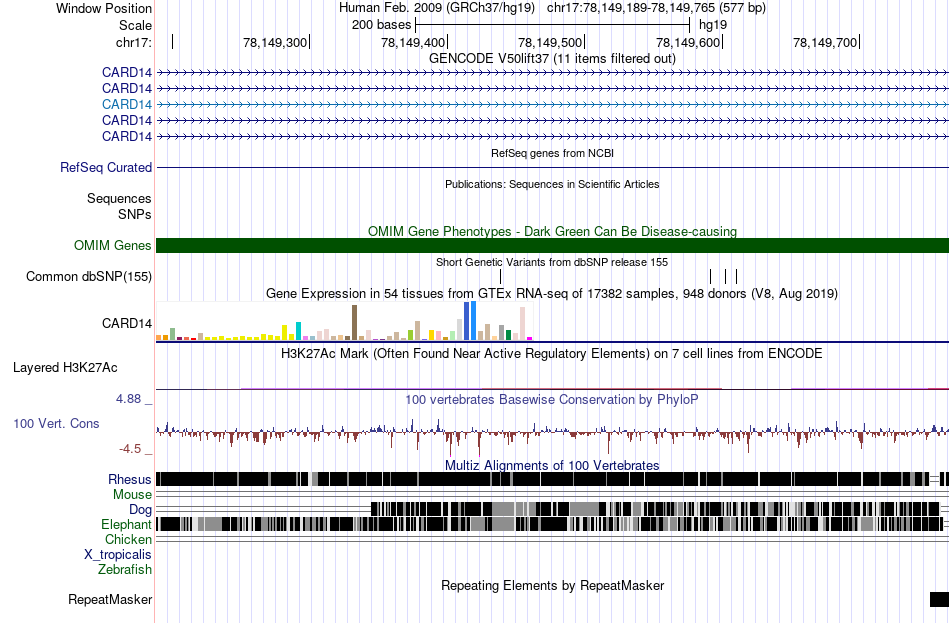Open the Common dbSNP(155) track label
Screen dimensions: 950x623
[x=88, y=276]
